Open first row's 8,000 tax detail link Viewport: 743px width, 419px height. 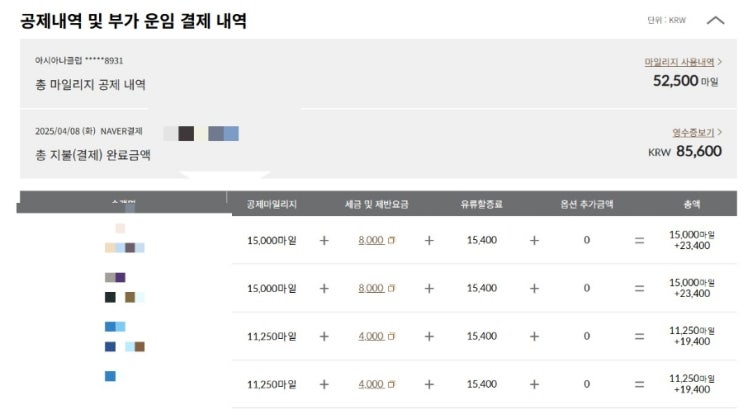click(370, 240)
